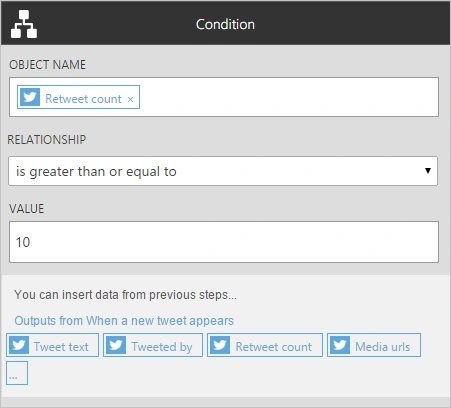The height and width of the screenshot is (408, 451).
Task: Click the Twitter icon on Media urls
Action: coord(340,345)
